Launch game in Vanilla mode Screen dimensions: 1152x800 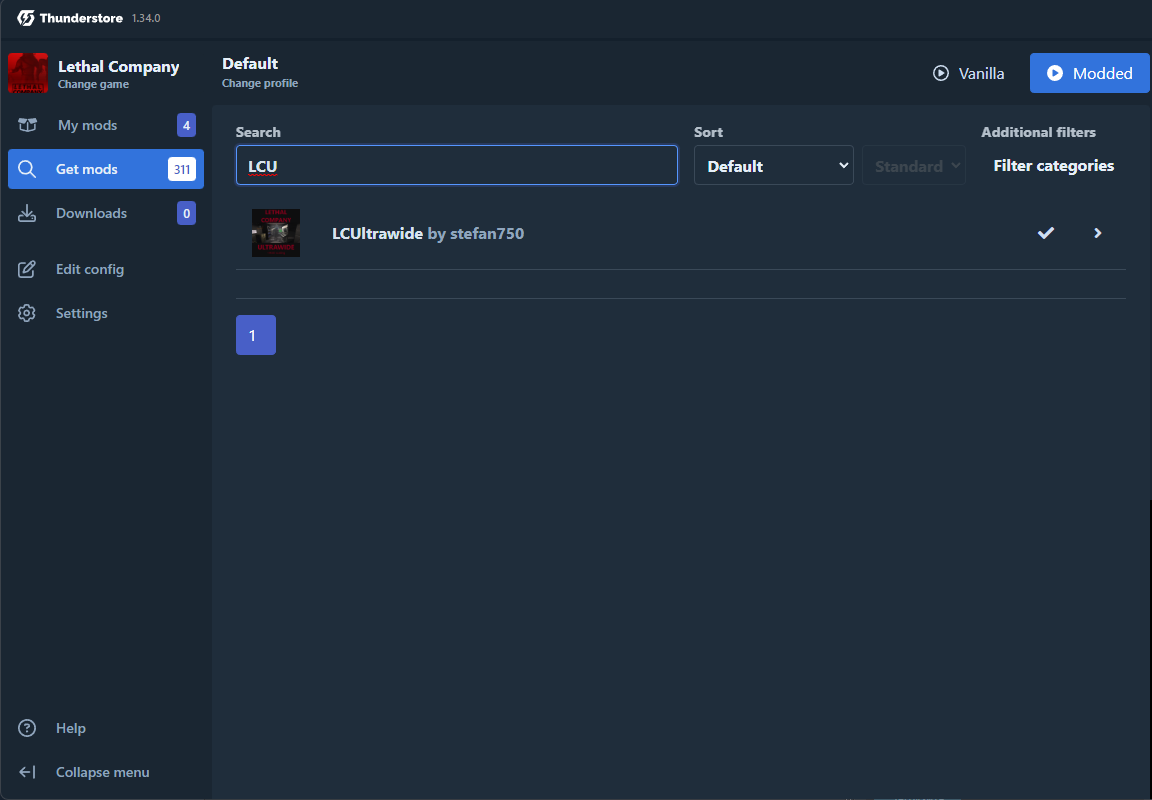(968, 73)
